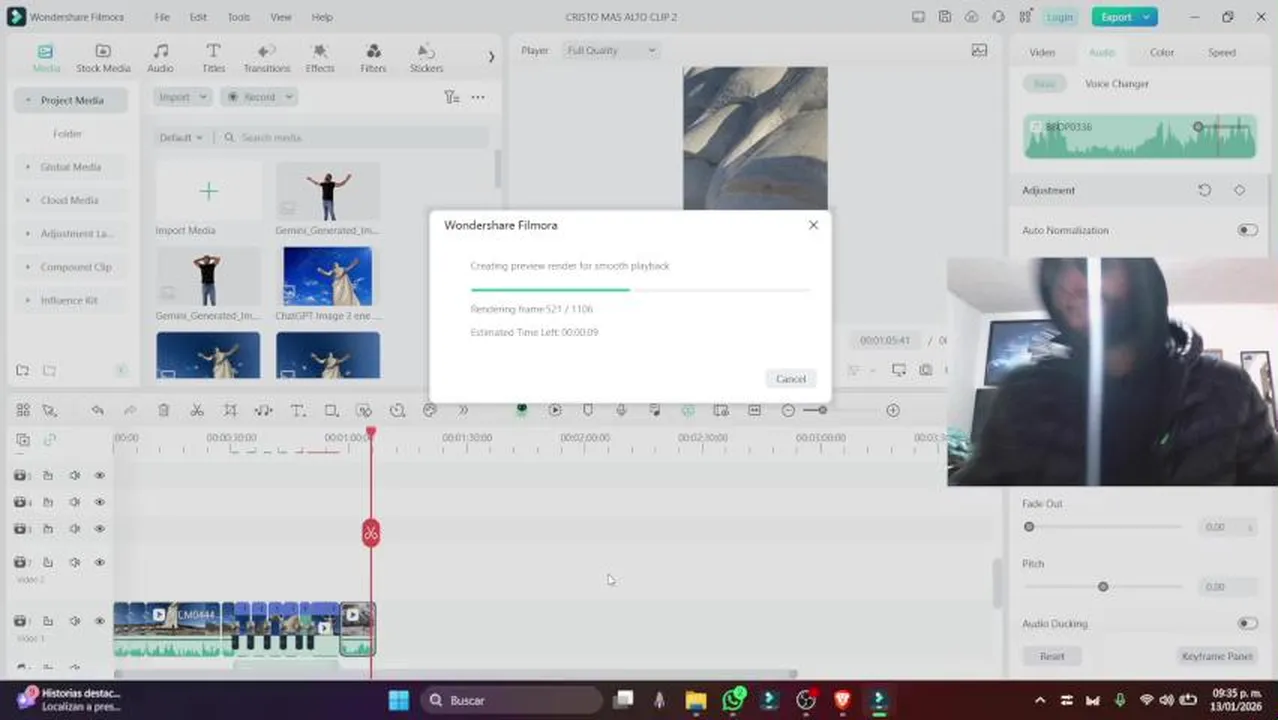Click the render preview play icon in toolbar
1278x720 pixels.
555,410
